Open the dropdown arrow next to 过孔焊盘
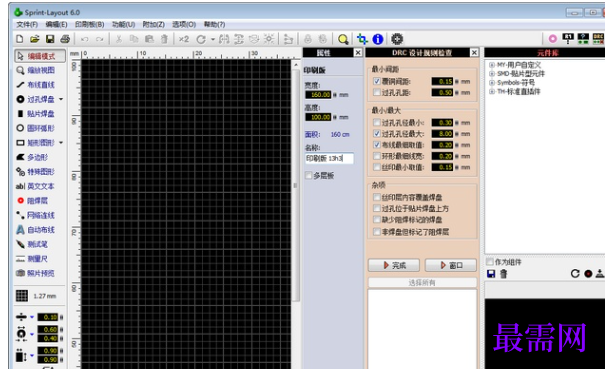The width and height of the screenshot is (605, 369). pyautogui.click(x=61, y=100)
